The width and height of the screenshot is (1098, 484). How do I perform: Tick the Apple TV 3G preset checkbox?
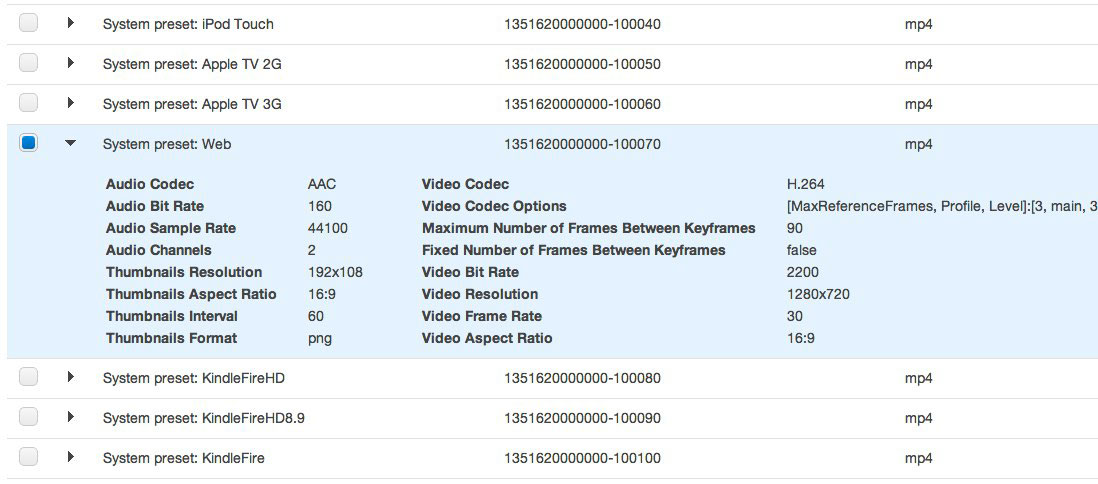28,103
